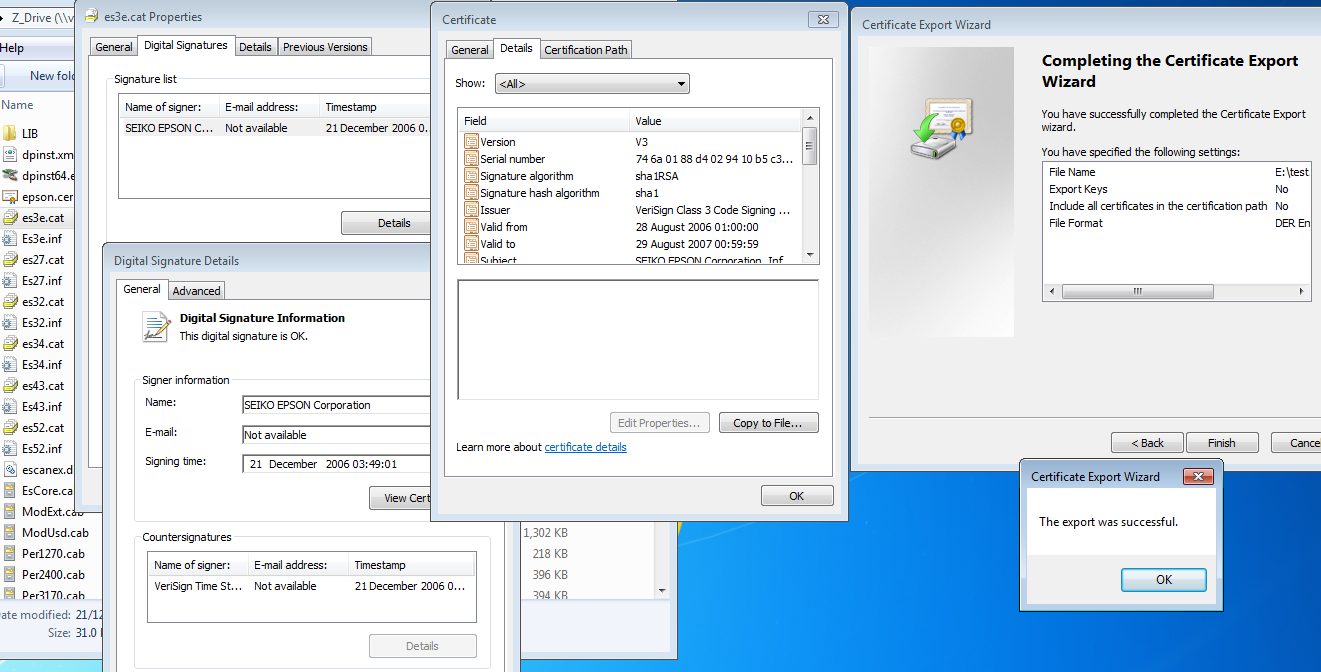Open Details tab in es3e.cat Properties
The height and width of the screenshot is (672, 1321).
pos(255,47)
